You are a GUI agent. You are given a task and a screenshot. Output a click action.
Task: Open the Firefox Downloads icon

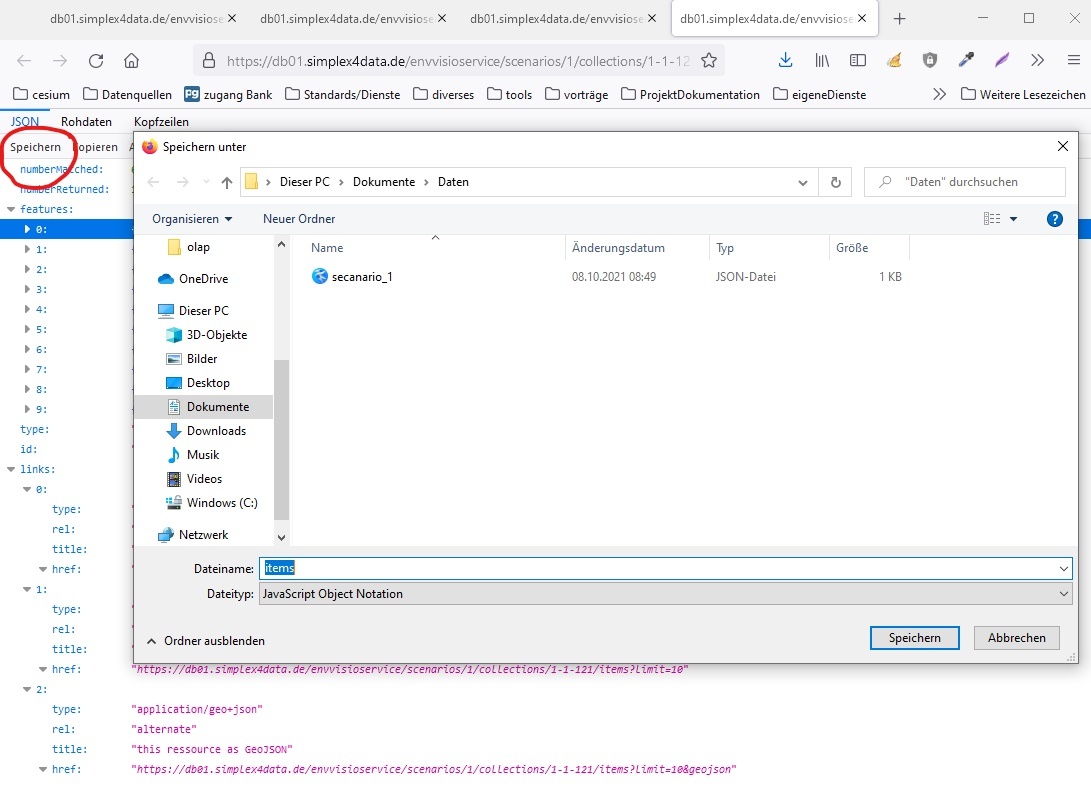coord(785,60)
